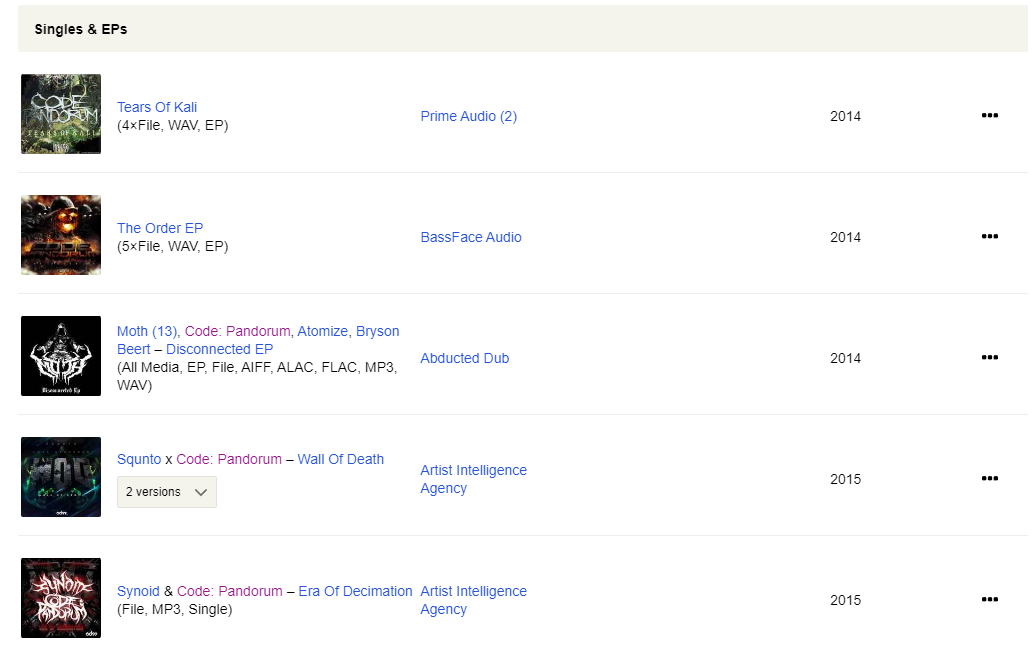The height and width of the screenshot is (648, 1036).
Task: Go to Prime Audio (2) label page
Action: (468, 116)
